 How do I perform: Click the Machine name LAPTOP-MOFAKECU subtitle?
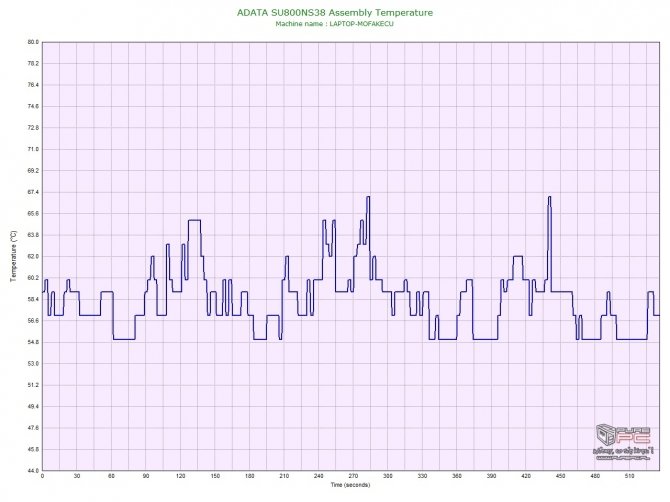click(x=335, y=24)
